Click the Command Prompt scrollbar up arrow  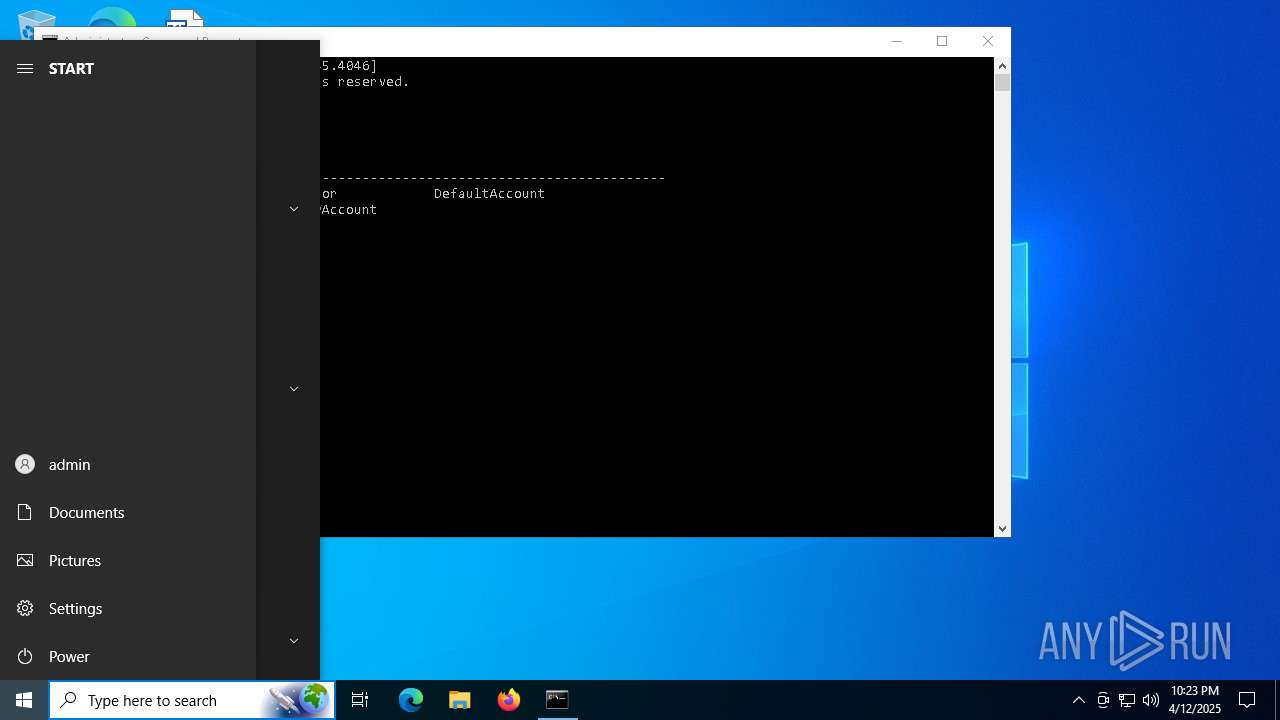(x=1002, y=65)
